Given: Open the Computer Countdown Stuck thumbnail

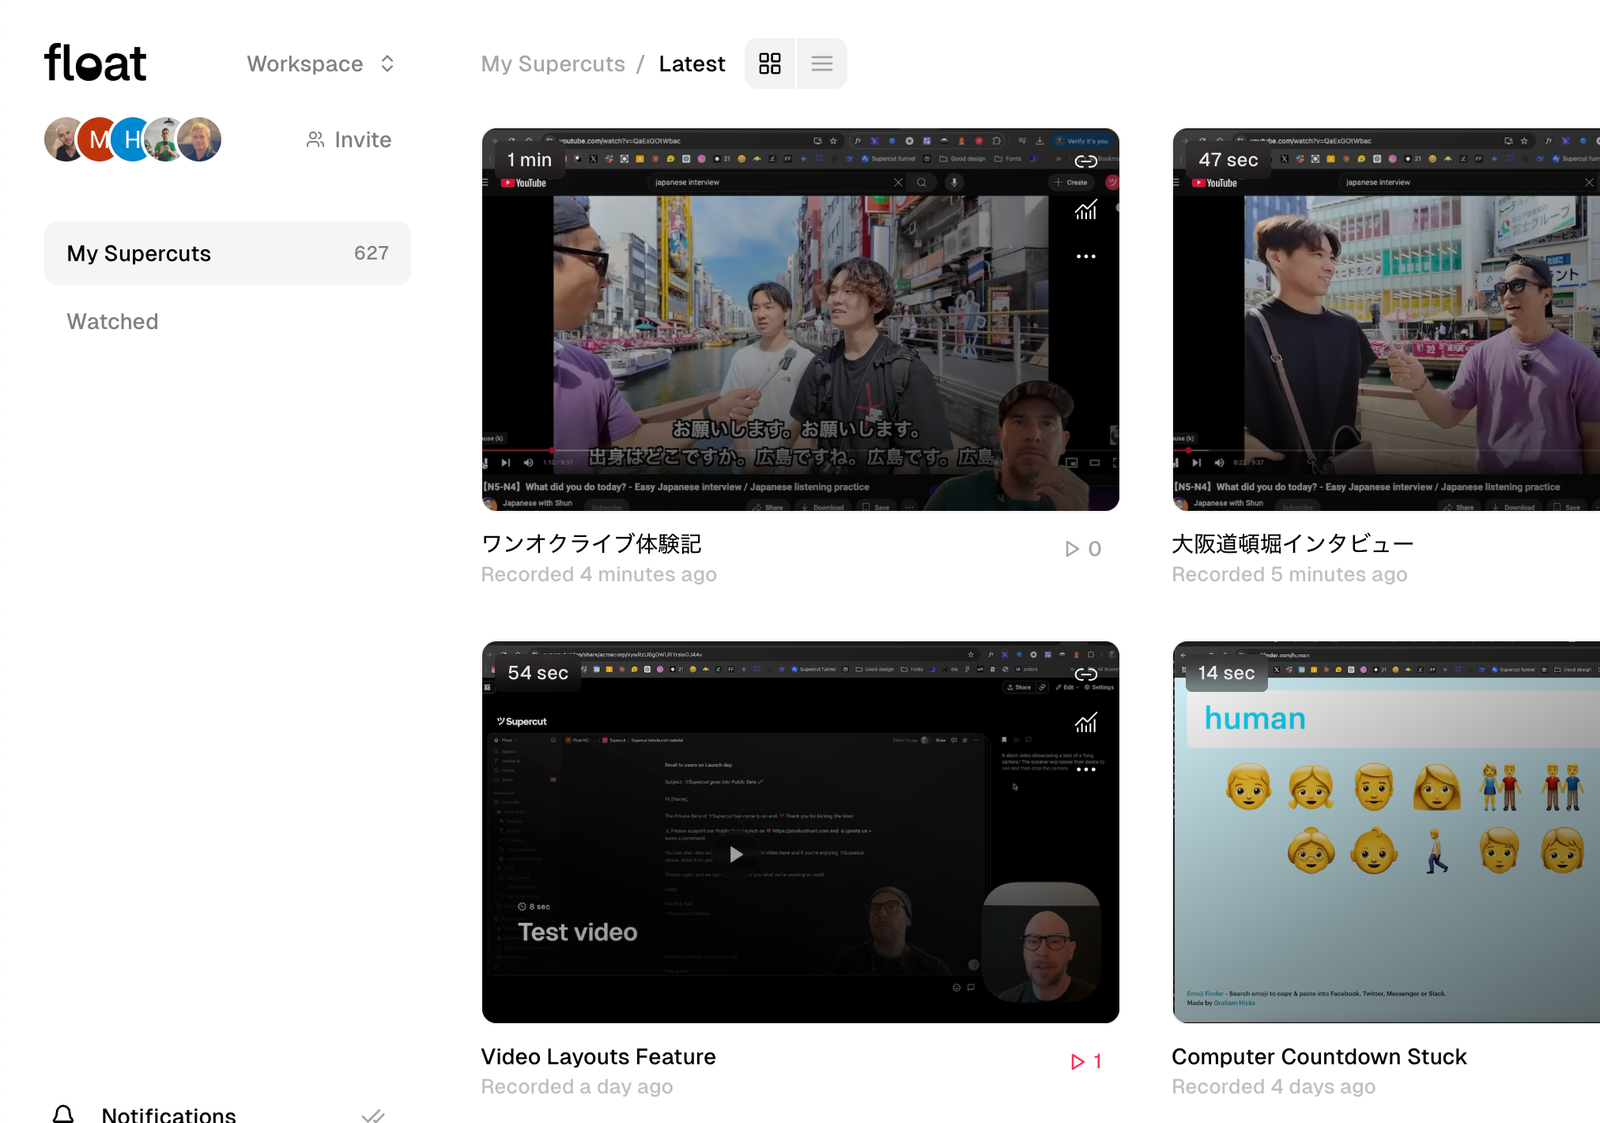Looking at the screenshot, I should 1386,832.
